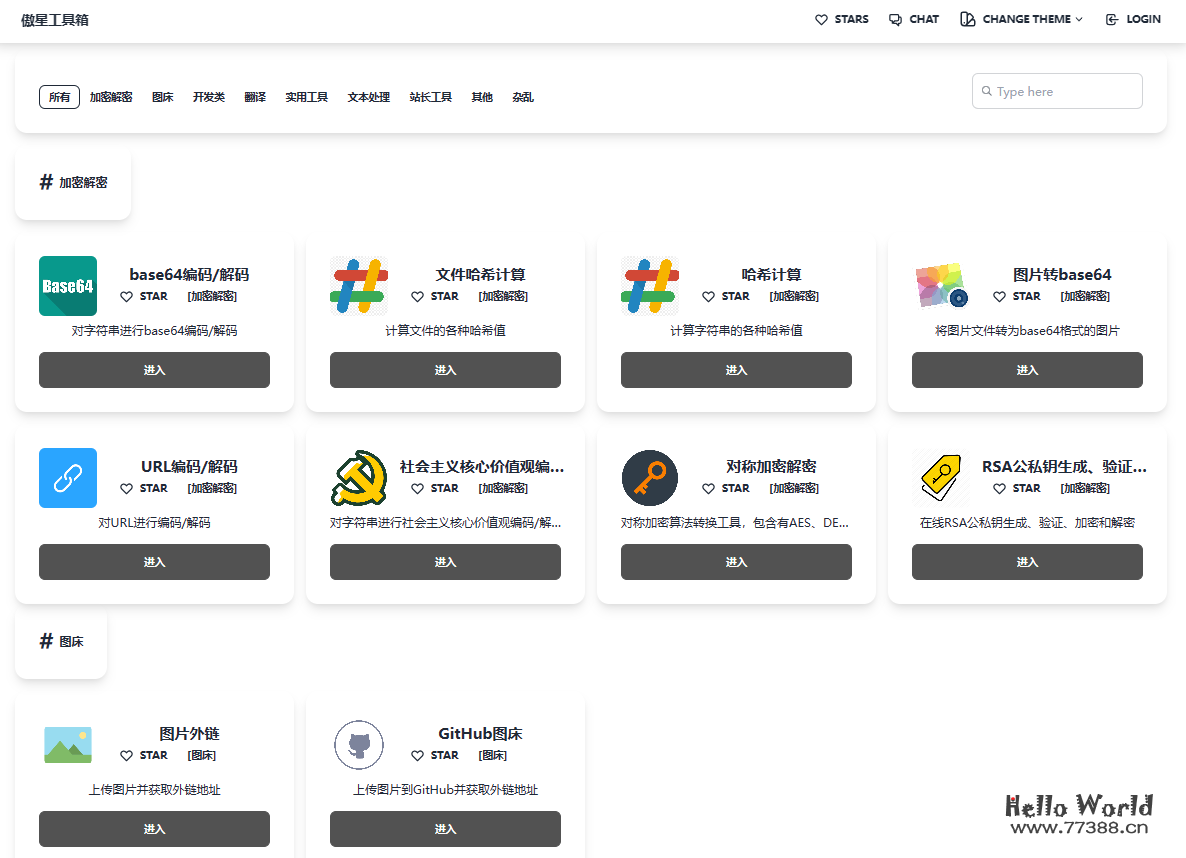Click the image icon on 图片转base64 card
This screenshot has height=858, width=1186.
[940, 285]
